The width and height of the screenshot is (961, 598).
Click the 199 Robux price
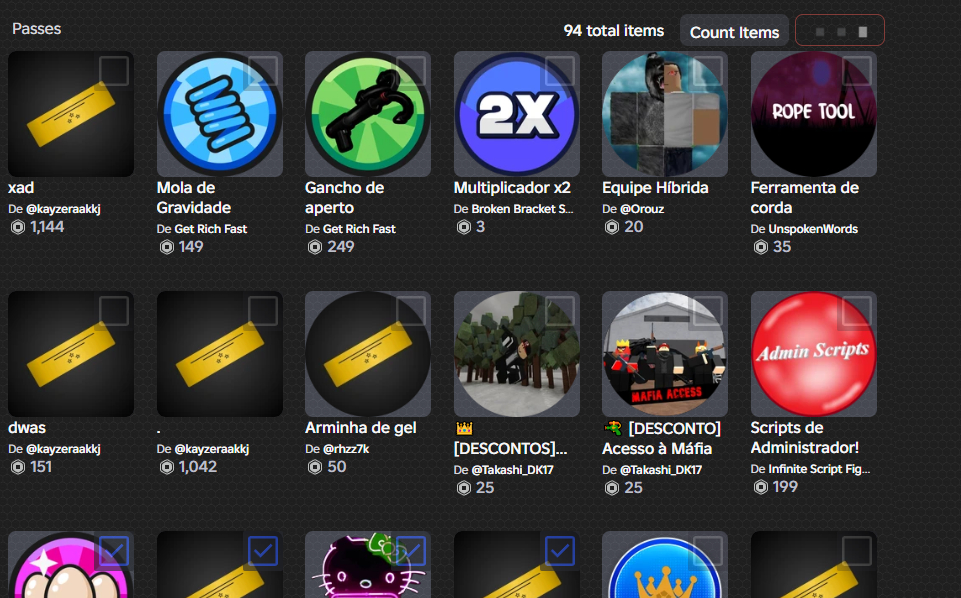(785, 487)
